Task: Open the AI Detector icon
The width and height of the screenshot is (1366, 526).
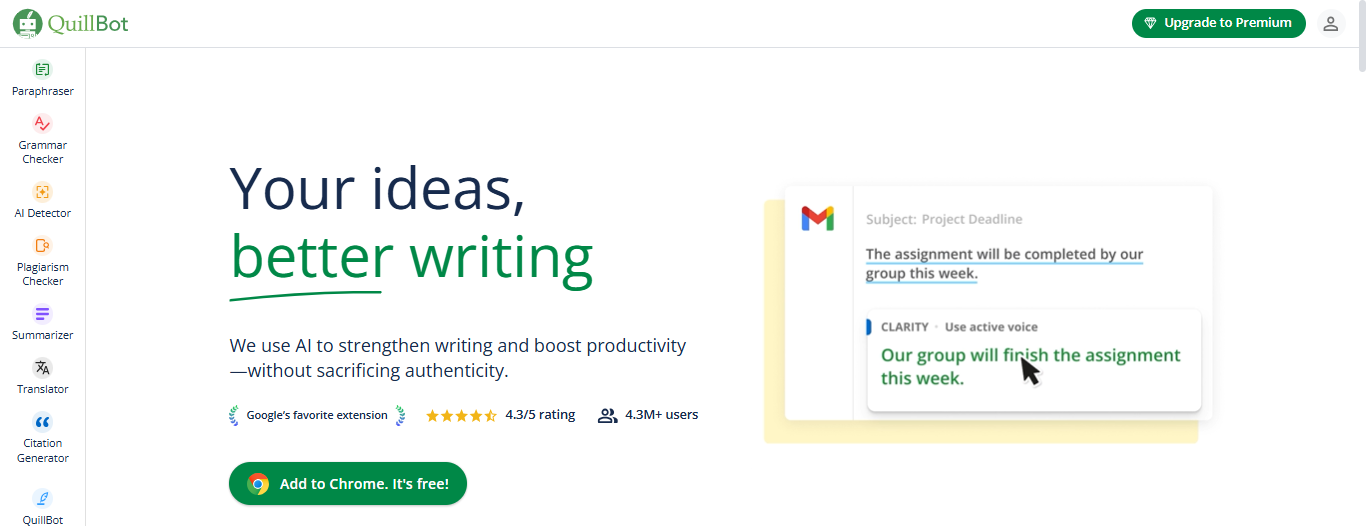Action: [x=42, y=192]
